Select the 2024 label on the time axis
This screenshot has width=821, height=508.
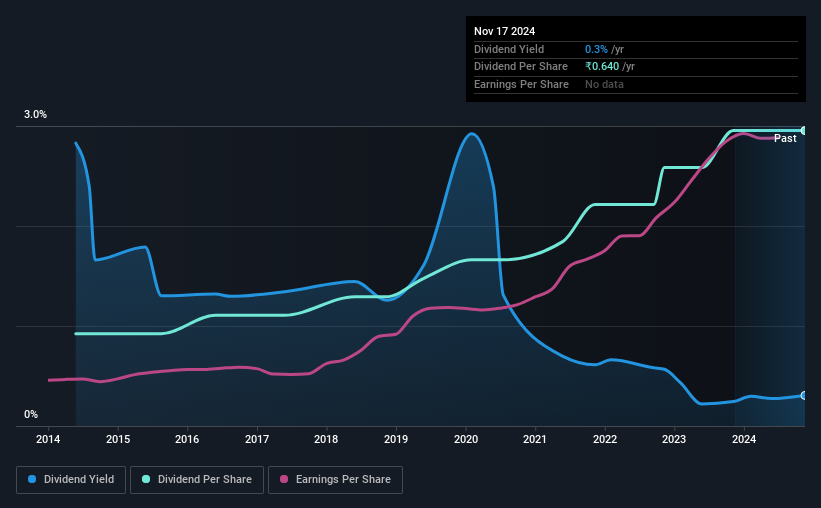pos(744,439)
